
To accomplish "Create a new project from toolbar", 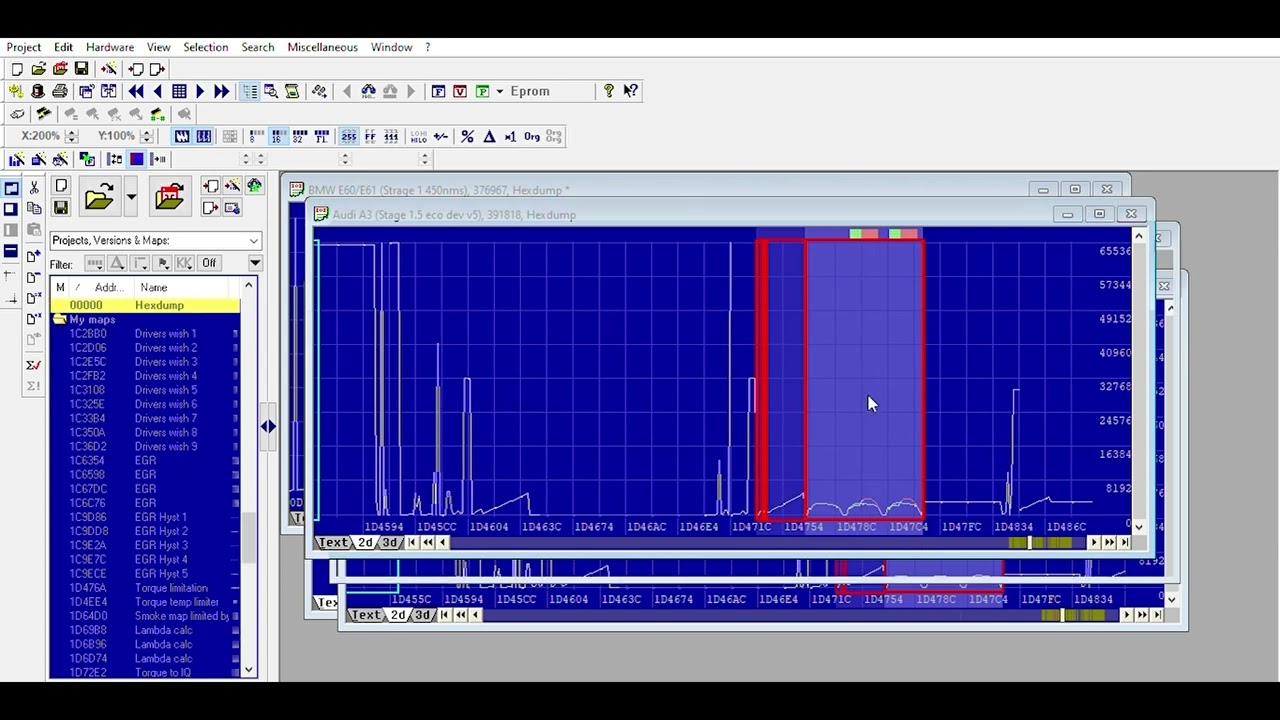I will coord(17,69).
